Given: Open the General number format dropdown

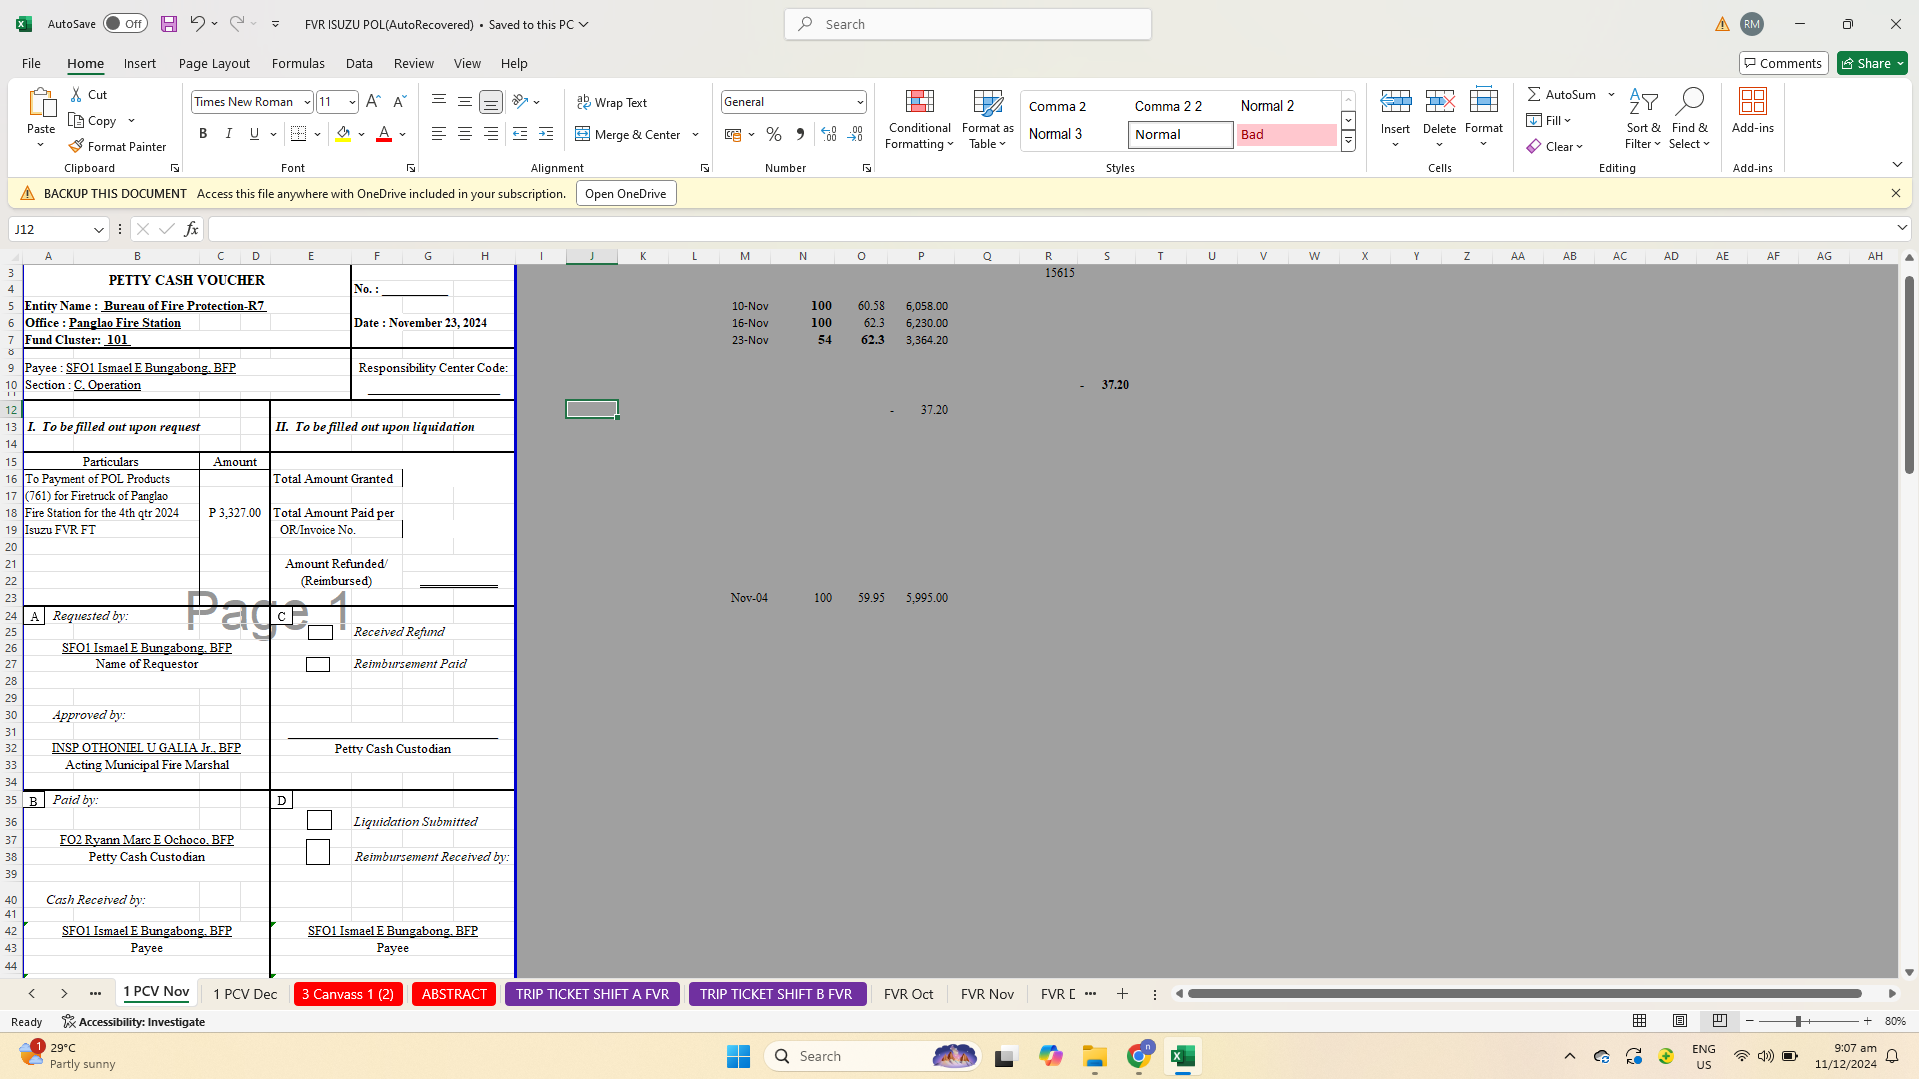Looking at the screenshot, I should pos(860,102).
